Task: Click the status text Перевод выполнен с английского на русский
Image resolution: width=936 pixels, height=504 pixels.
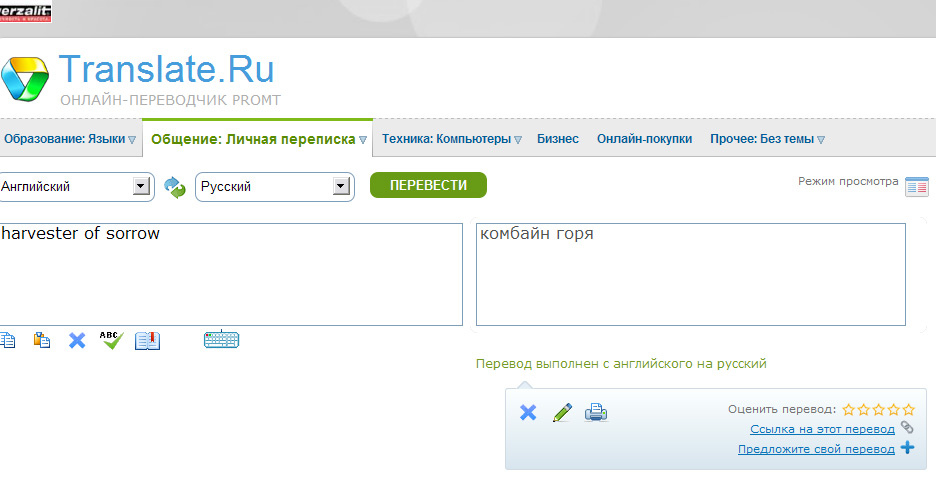Action: (x=621, y=364)
